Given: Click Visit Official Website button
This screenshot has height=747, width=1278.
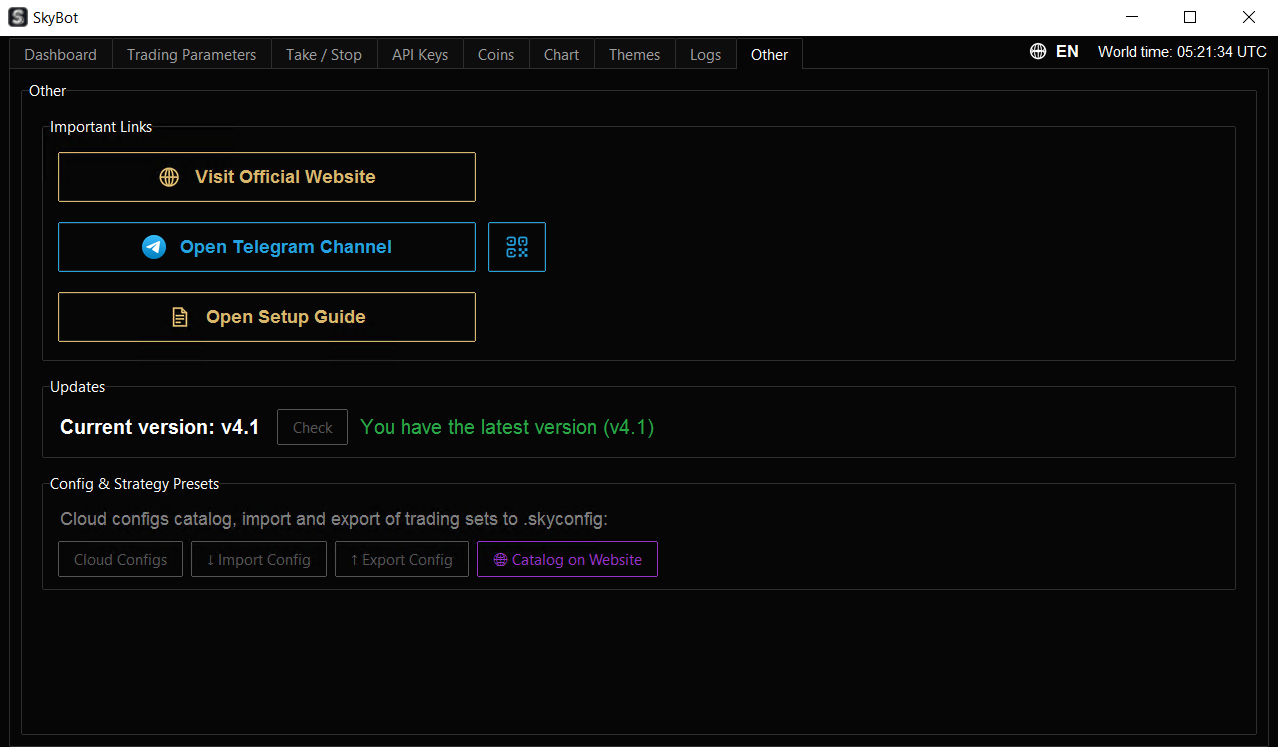Looking at the screenshot, I should [267, 177].
